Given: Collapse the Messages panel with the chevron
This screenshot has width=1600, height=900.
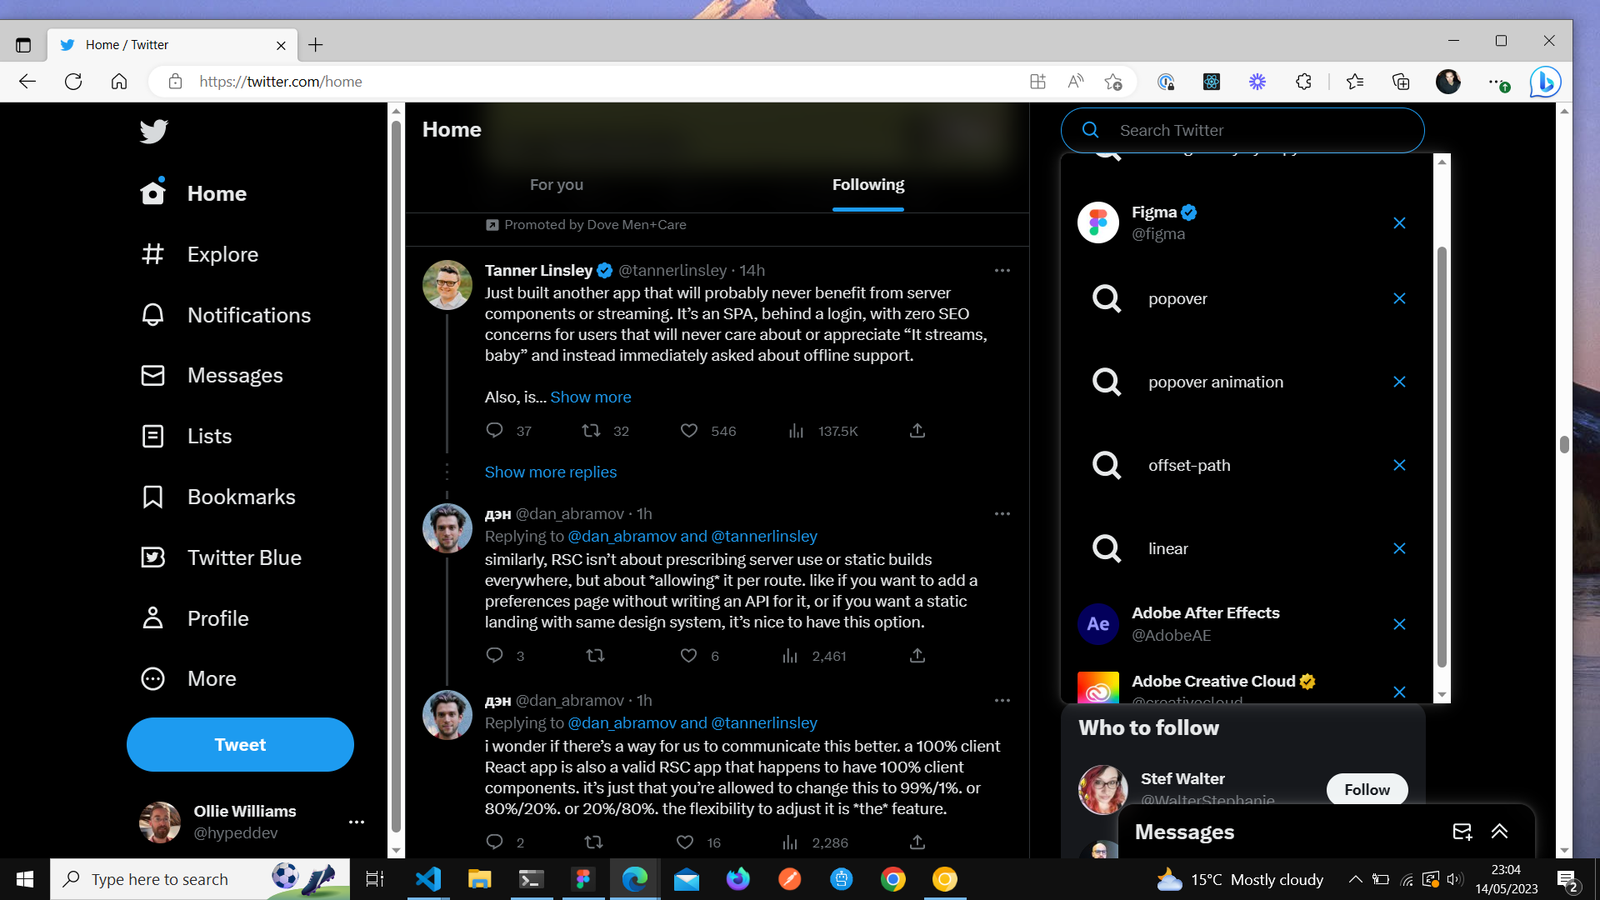Looking at the screenshot, I should point(1499,831).
